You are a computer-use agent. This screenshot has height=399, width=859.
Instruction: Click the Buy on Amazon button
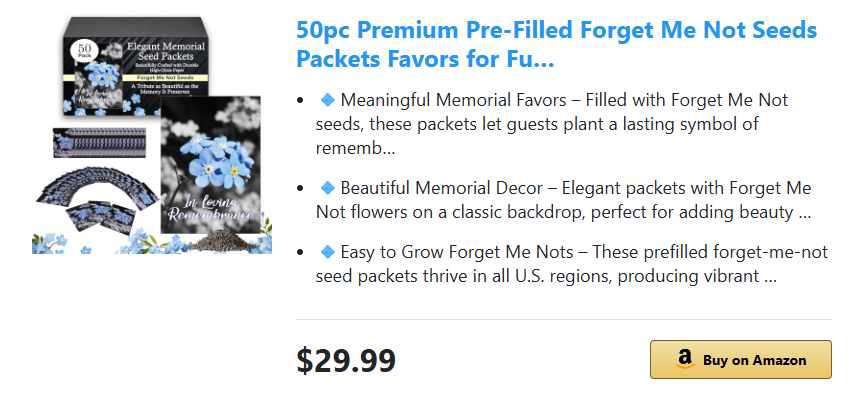coord(741,360)
